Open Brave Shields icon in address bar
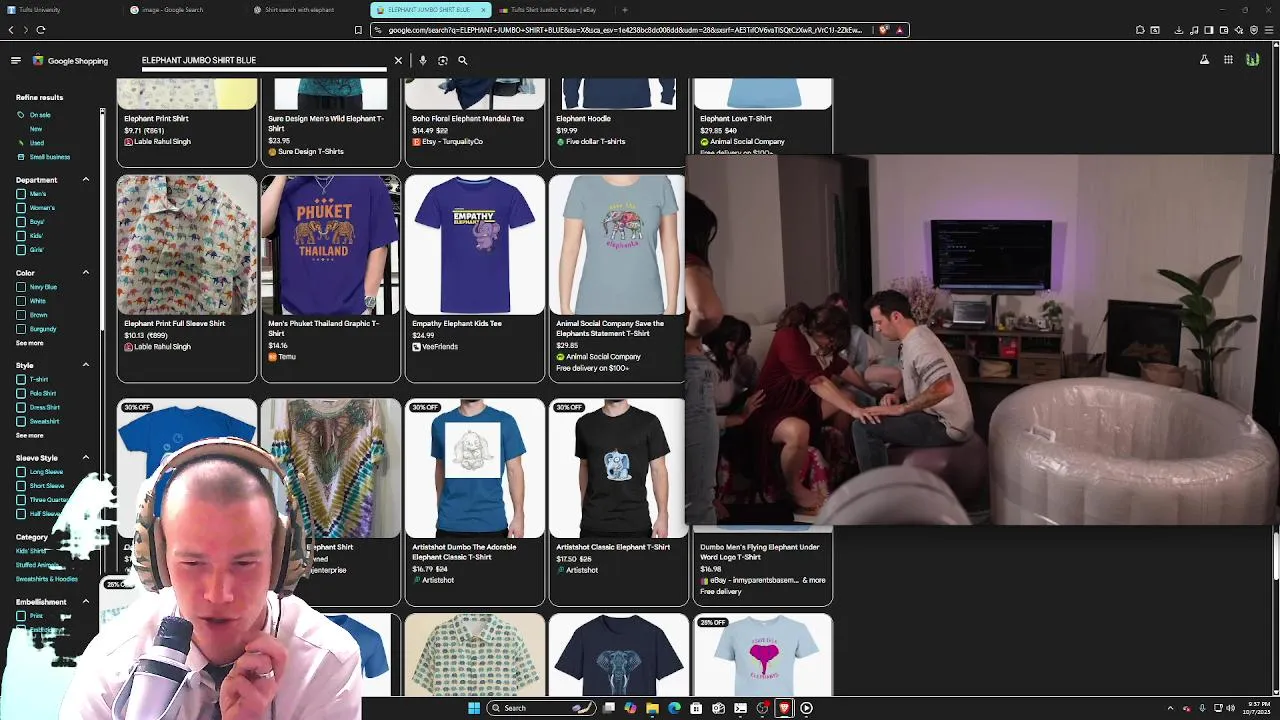This screenshot has height=720, width=1280. pos(884,30)
